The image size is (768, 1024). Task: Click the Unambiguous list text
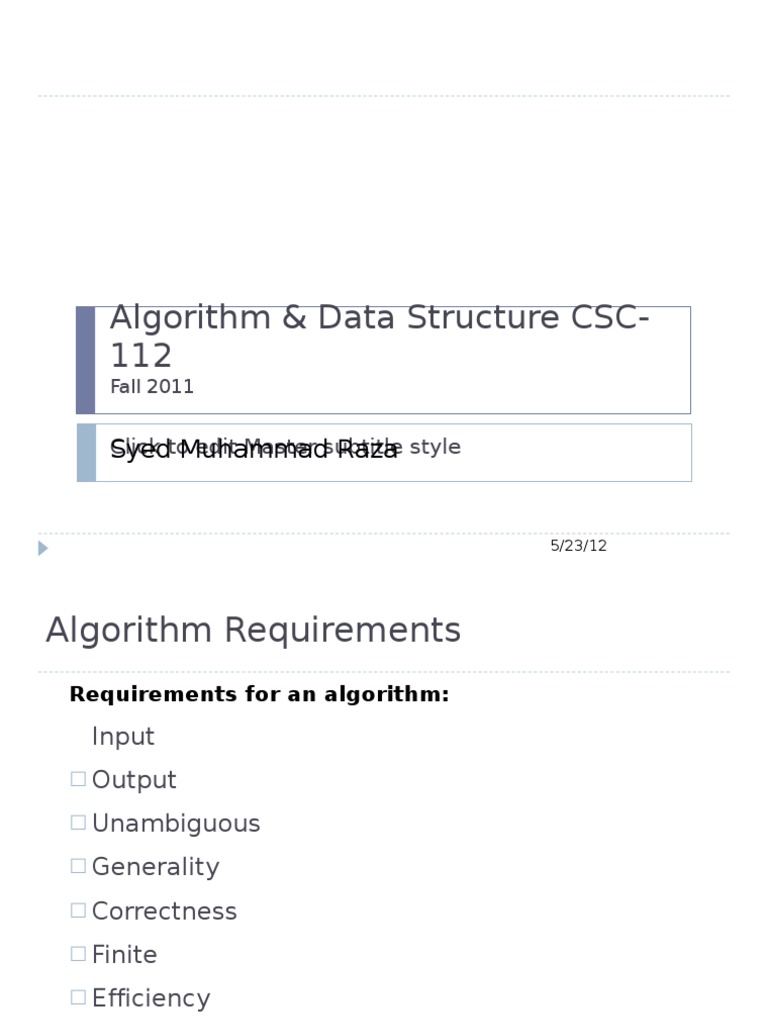pos(176,824)
